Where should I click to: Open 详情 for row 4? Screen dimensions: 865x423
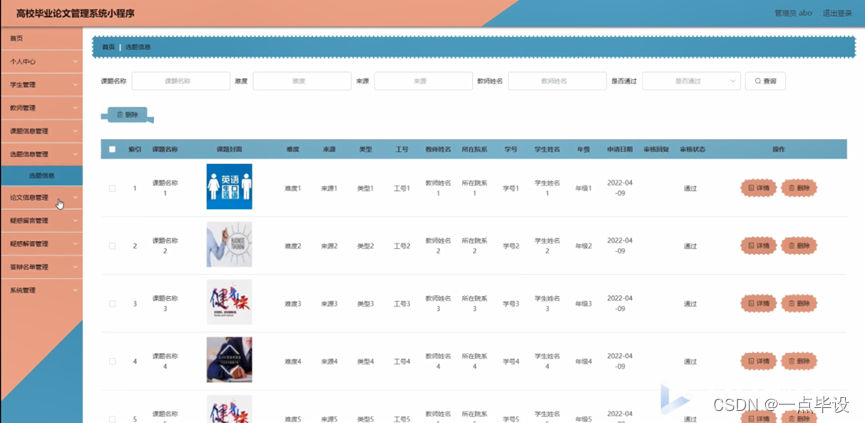click(x=759, y=362)
